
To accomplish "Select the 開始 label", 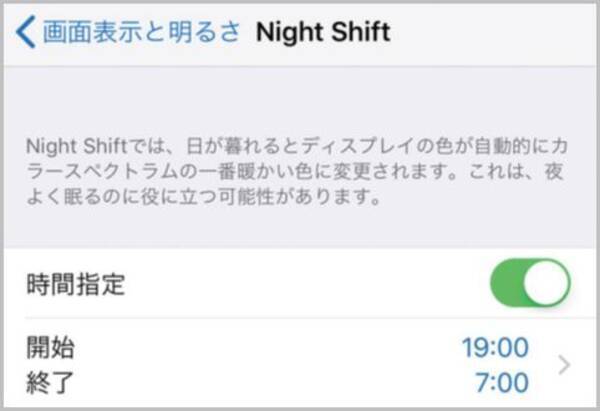I will [x=50, y=348].
